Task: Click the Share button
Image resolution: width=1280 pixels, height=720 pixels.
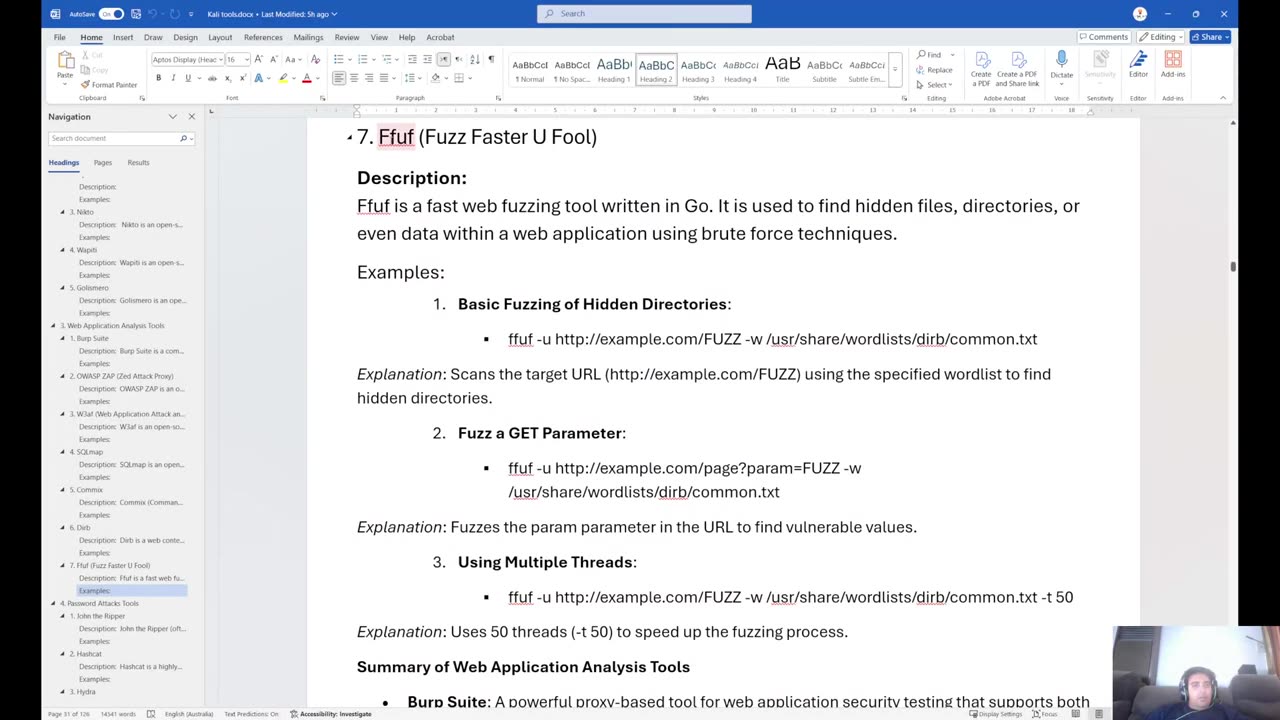Action: pyautogui.click(x=1210, y=37)
